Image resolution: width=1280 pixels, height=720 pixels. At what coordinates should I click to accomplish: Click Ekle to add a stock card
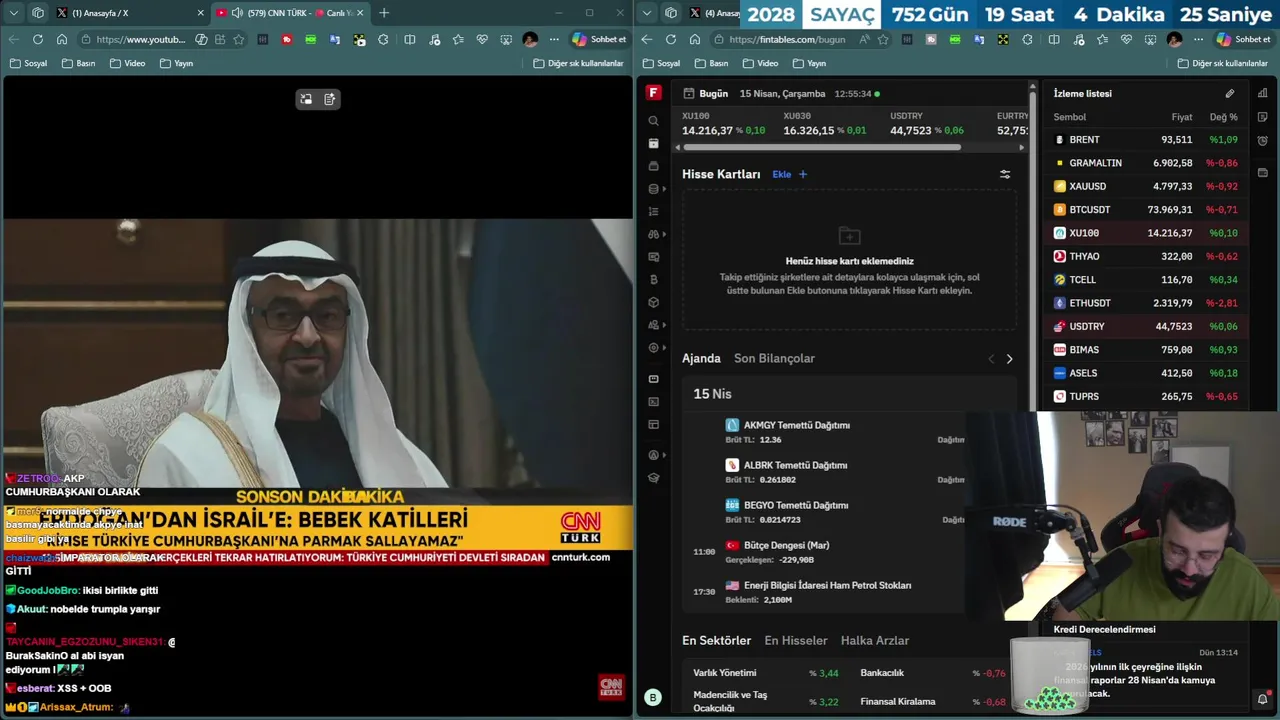(789, 174)
